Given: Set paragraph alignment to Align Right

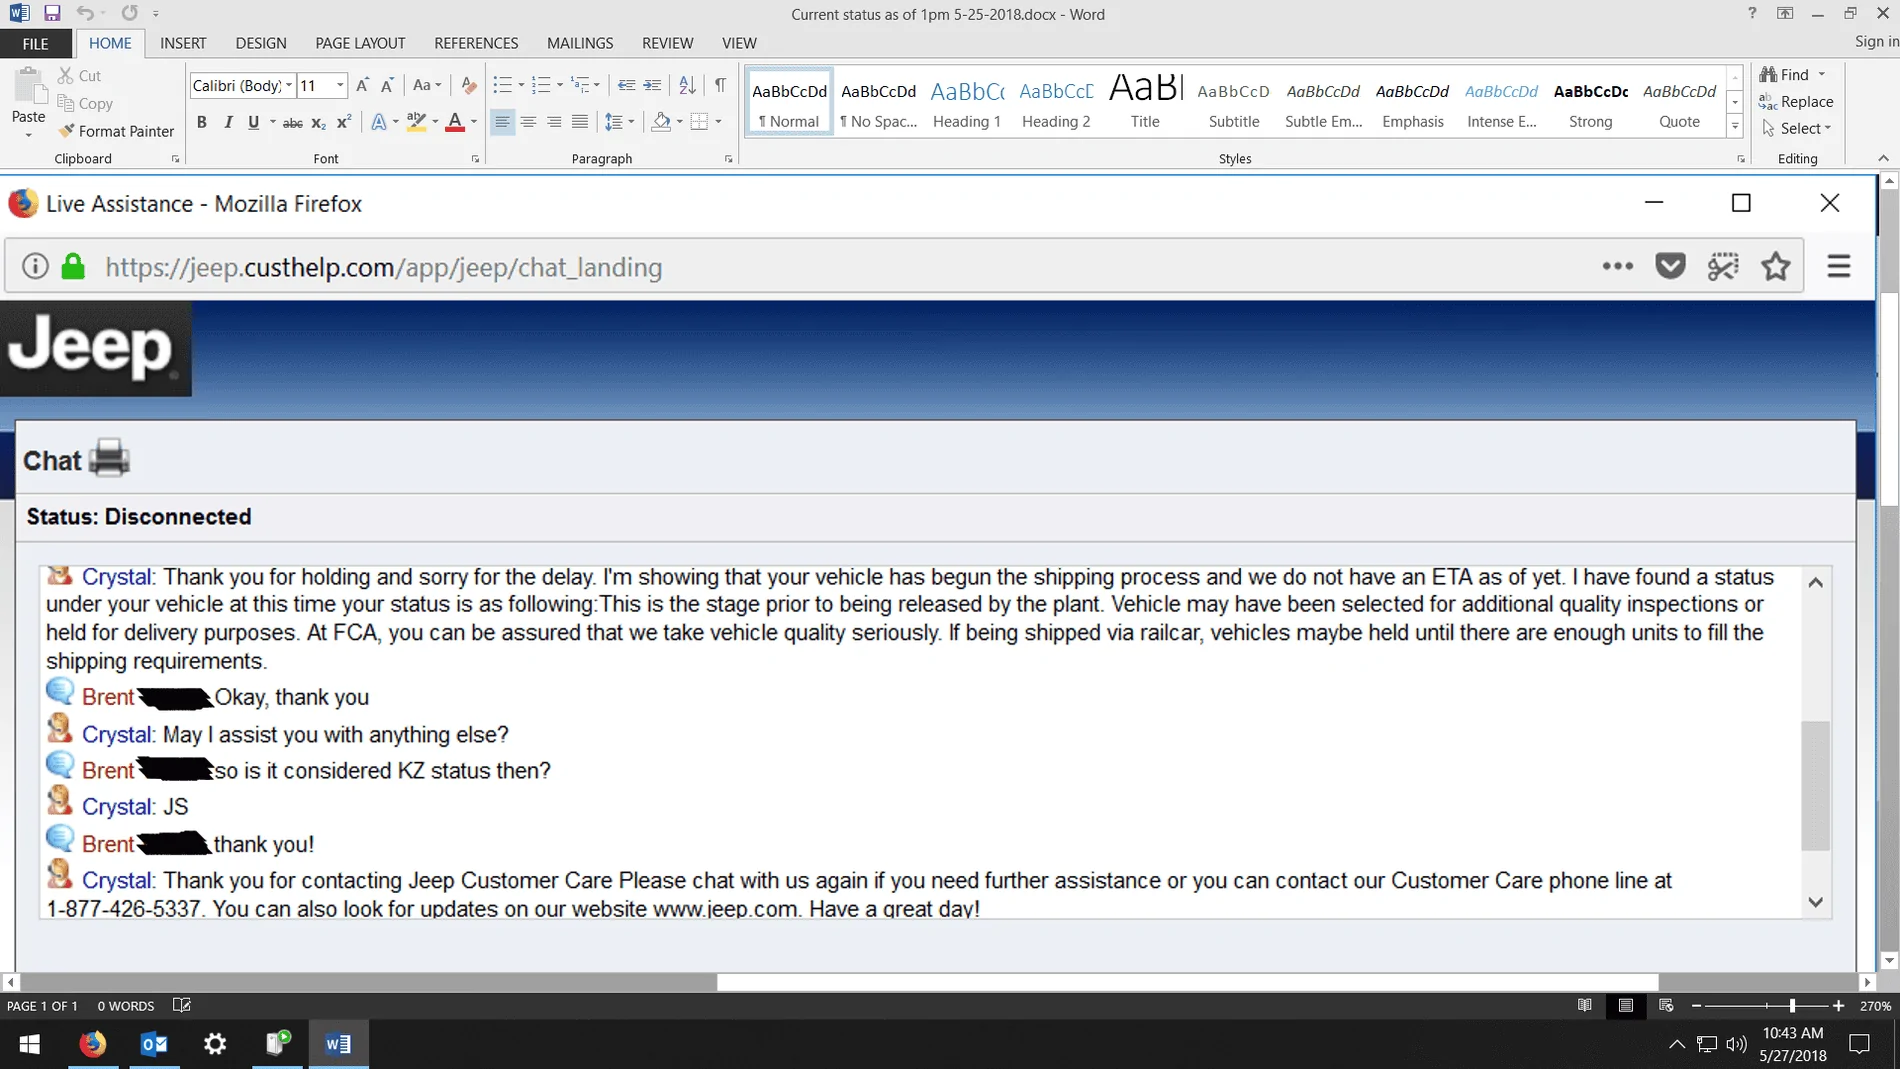Looking at the screenshot, I should [554, 123].
